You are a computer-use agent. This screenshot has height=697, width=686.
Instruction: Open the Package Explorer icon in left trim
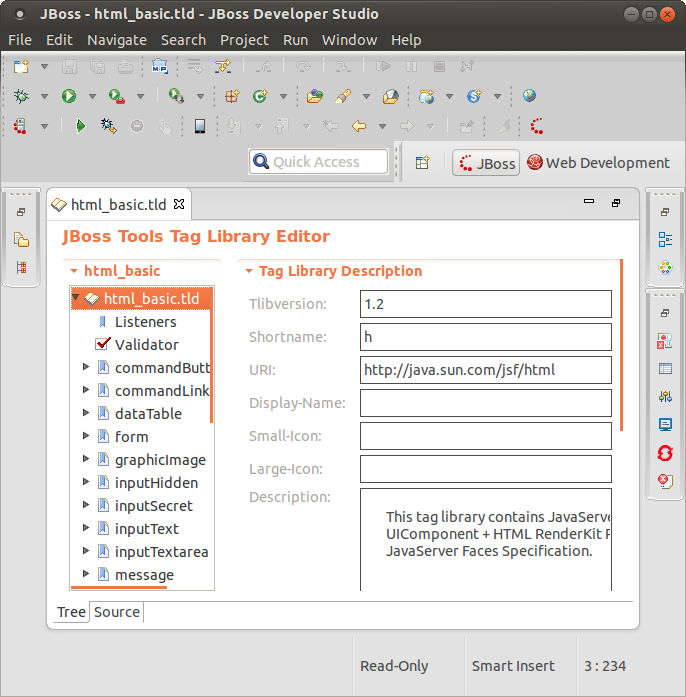coord(21,240)
